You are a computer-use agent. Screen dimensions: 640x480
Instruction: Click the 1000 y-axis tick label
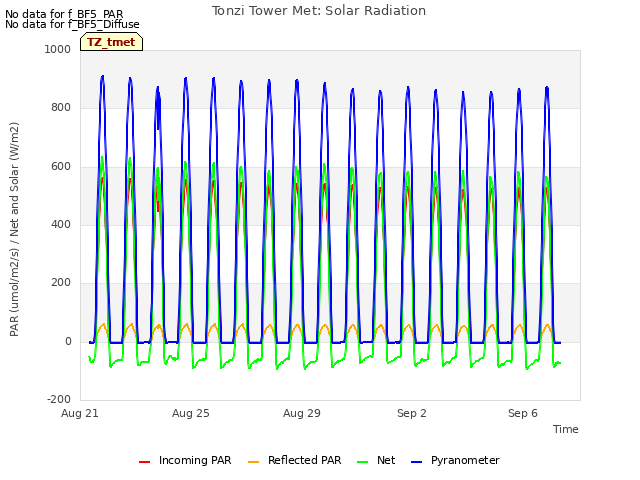tap(58, 49)
